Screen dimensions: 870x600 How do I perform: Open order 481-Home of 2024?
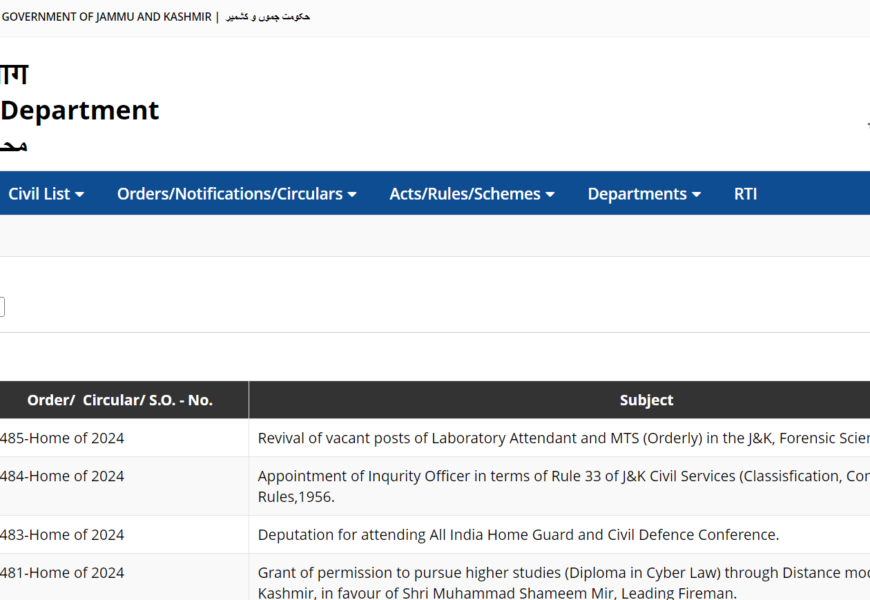click(62, 573)
